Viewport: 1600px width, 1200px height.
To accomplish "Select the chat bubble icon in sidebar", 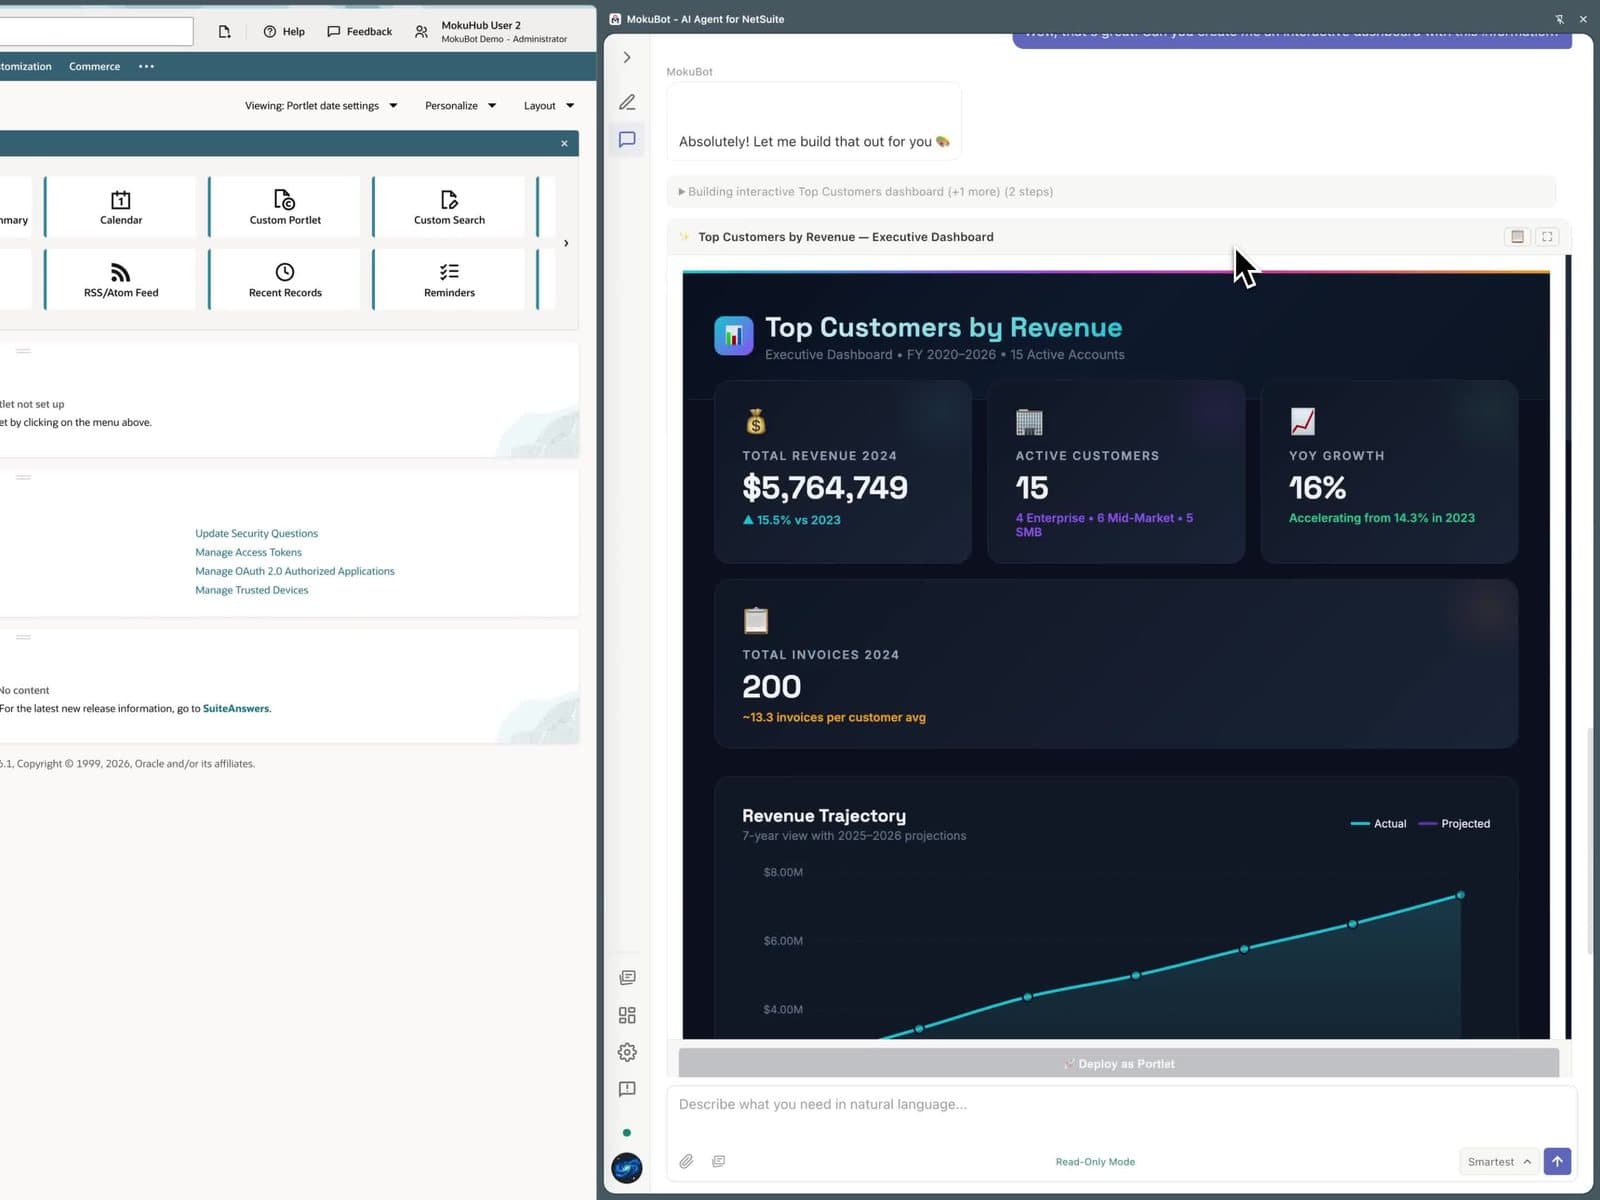I will pyautogui.click(x=627, y=140).
